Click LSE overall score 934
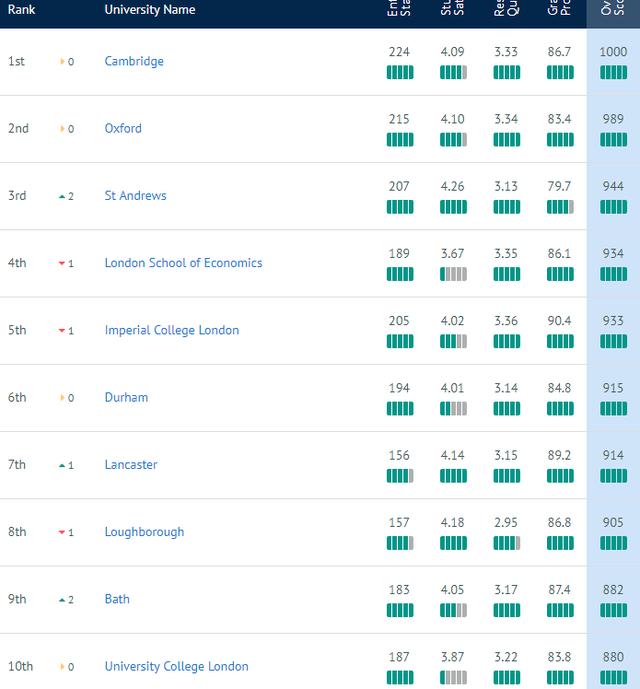The width and height of the screenshot is (640, 689). [x=613, y=254]
